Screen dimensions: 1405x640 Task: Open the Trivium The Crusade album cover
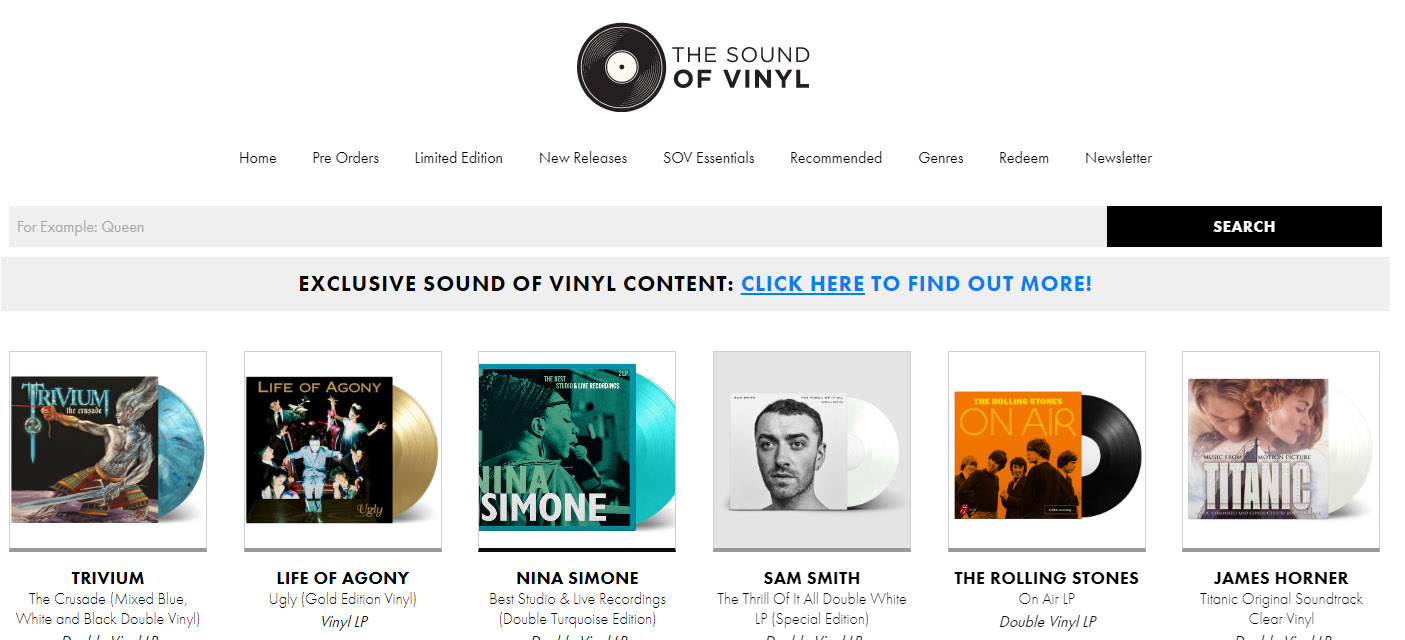108,449
